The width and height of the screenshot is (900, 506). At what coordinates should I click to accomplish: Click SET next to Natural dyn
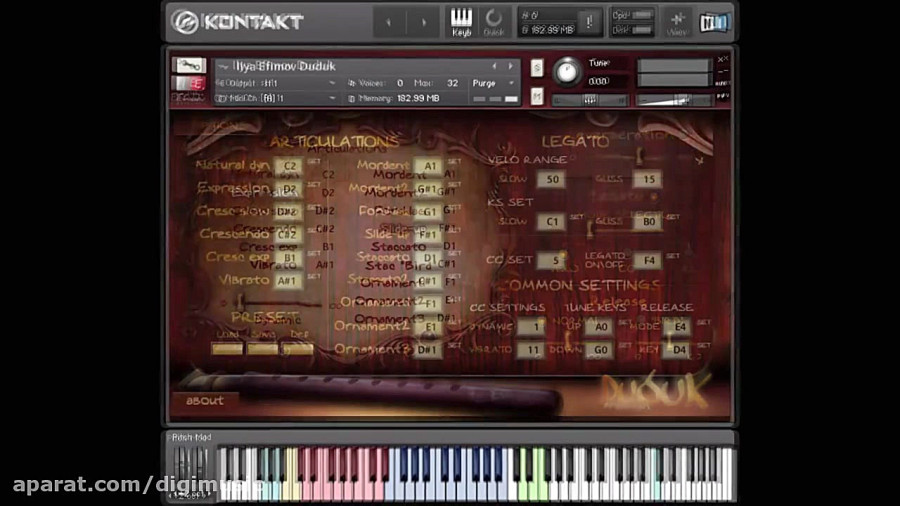click(x=314, y=162)
